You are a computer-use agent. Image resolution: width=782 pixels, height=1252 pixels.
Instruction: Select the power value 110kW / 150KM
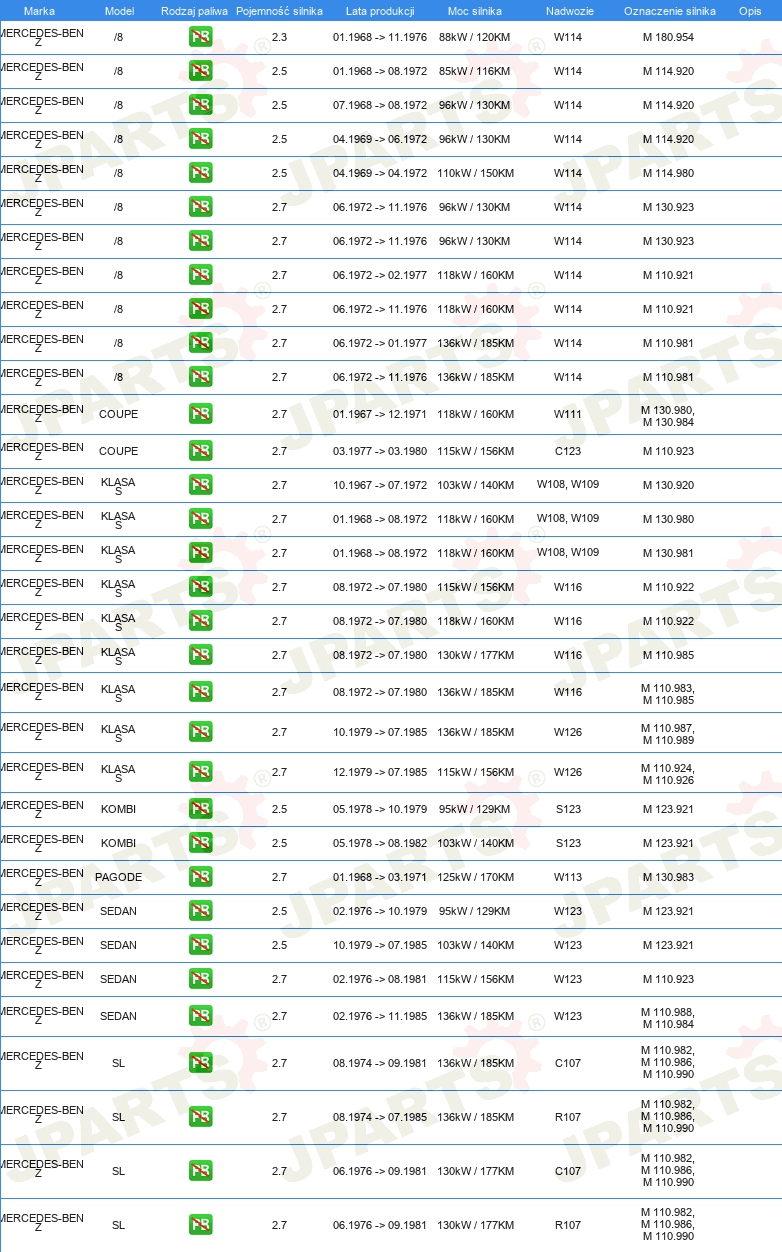coord(475,174)
